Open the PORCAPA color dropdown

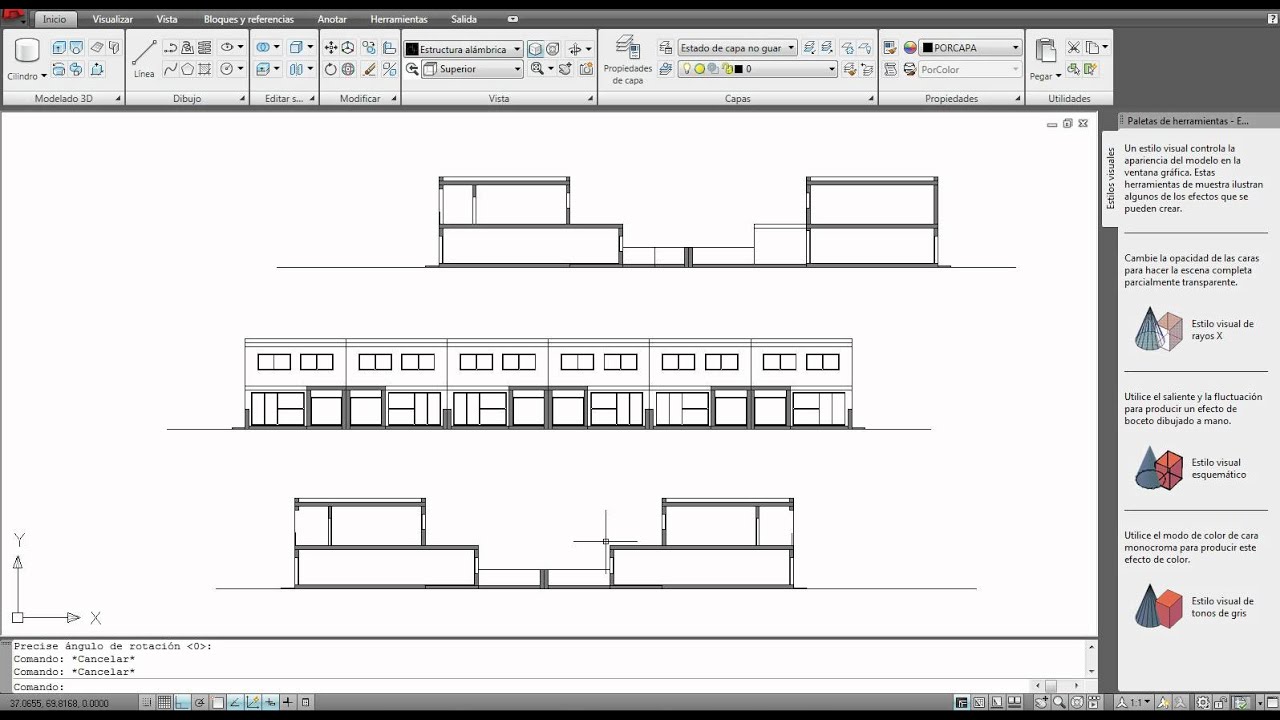(970, 48)
